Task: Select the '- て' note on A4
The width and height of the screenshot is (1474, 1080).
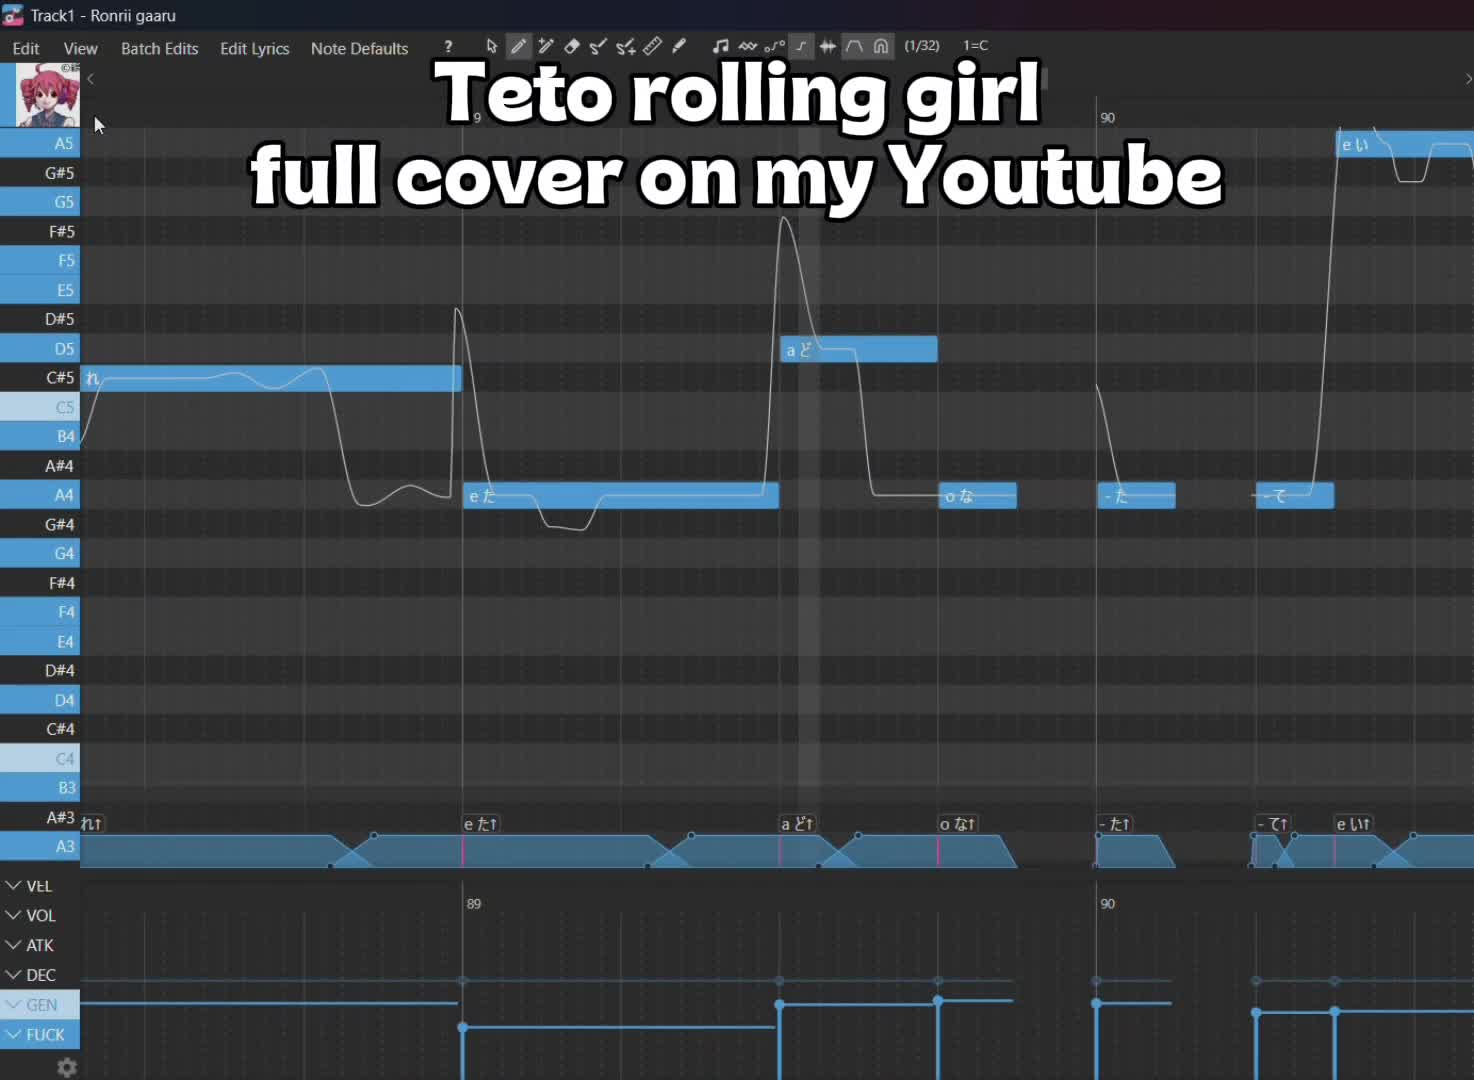Action: coord(1295,495)
